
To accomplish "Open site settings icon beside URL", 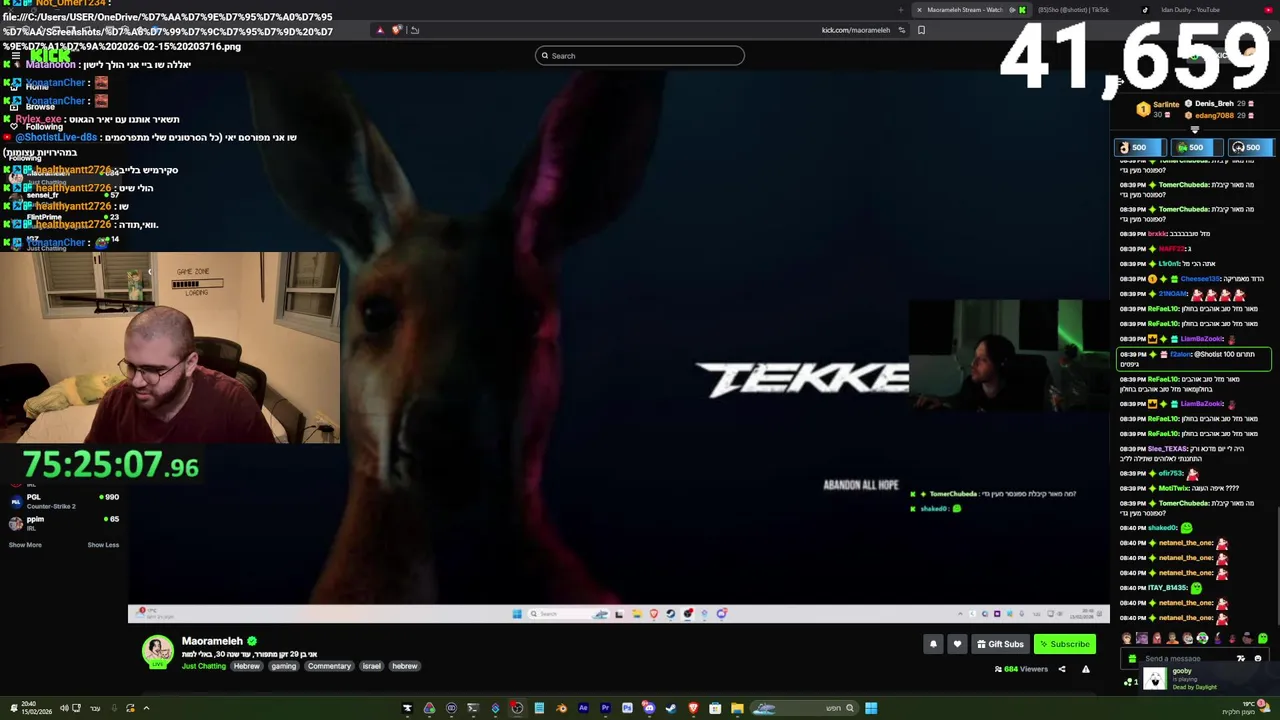I will click(902, 30).
